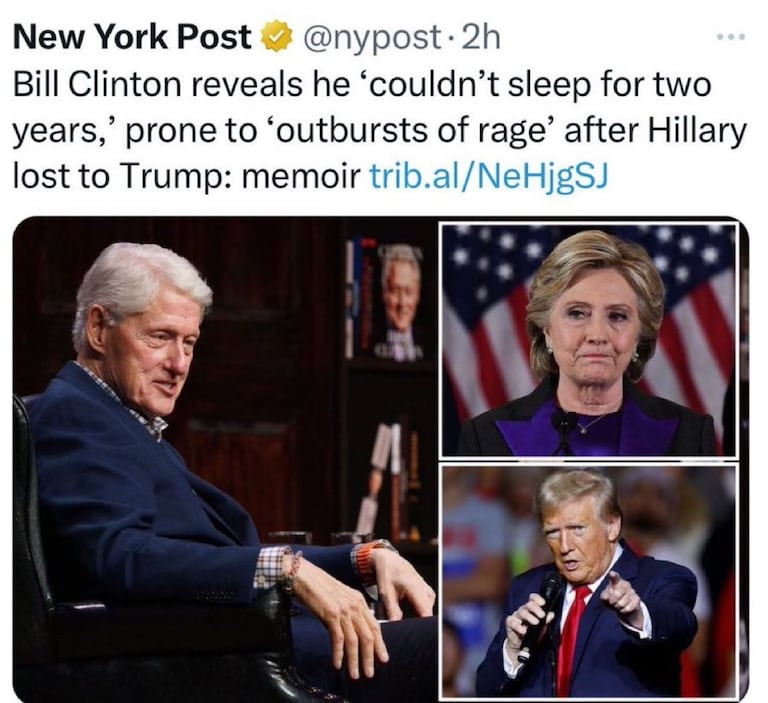Open the Bill Clinton seated photo

click(225, 460)
